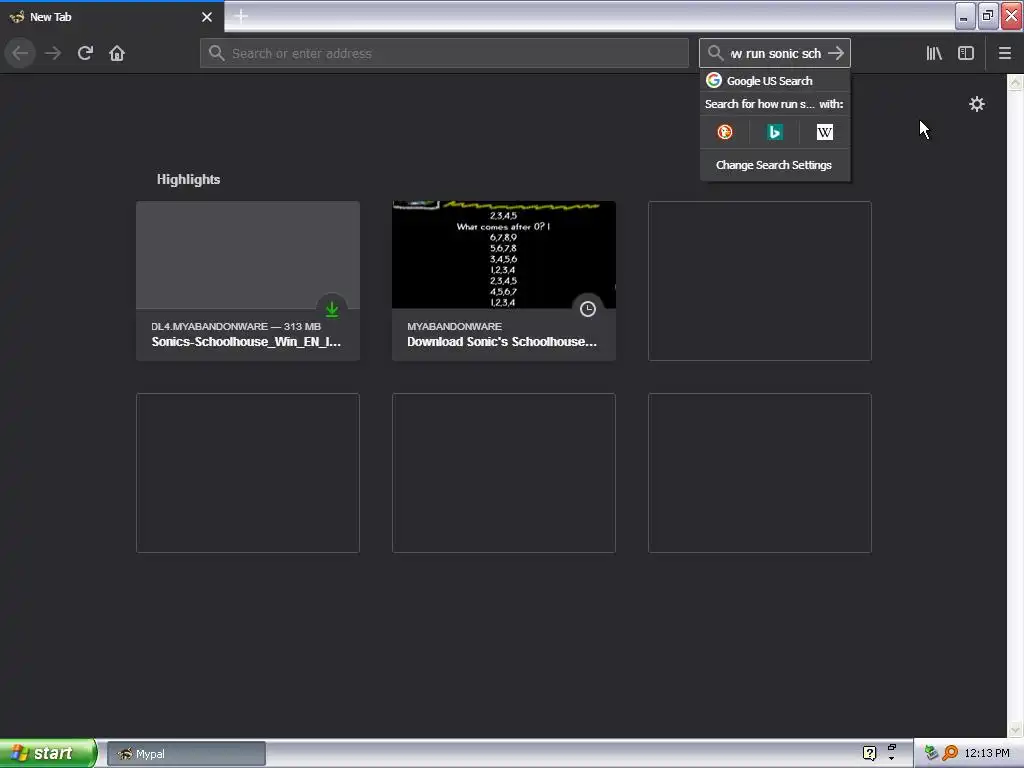Search with the Bing engine icon
This screenshot has height=768, width=1024.
tap(775, 133)
